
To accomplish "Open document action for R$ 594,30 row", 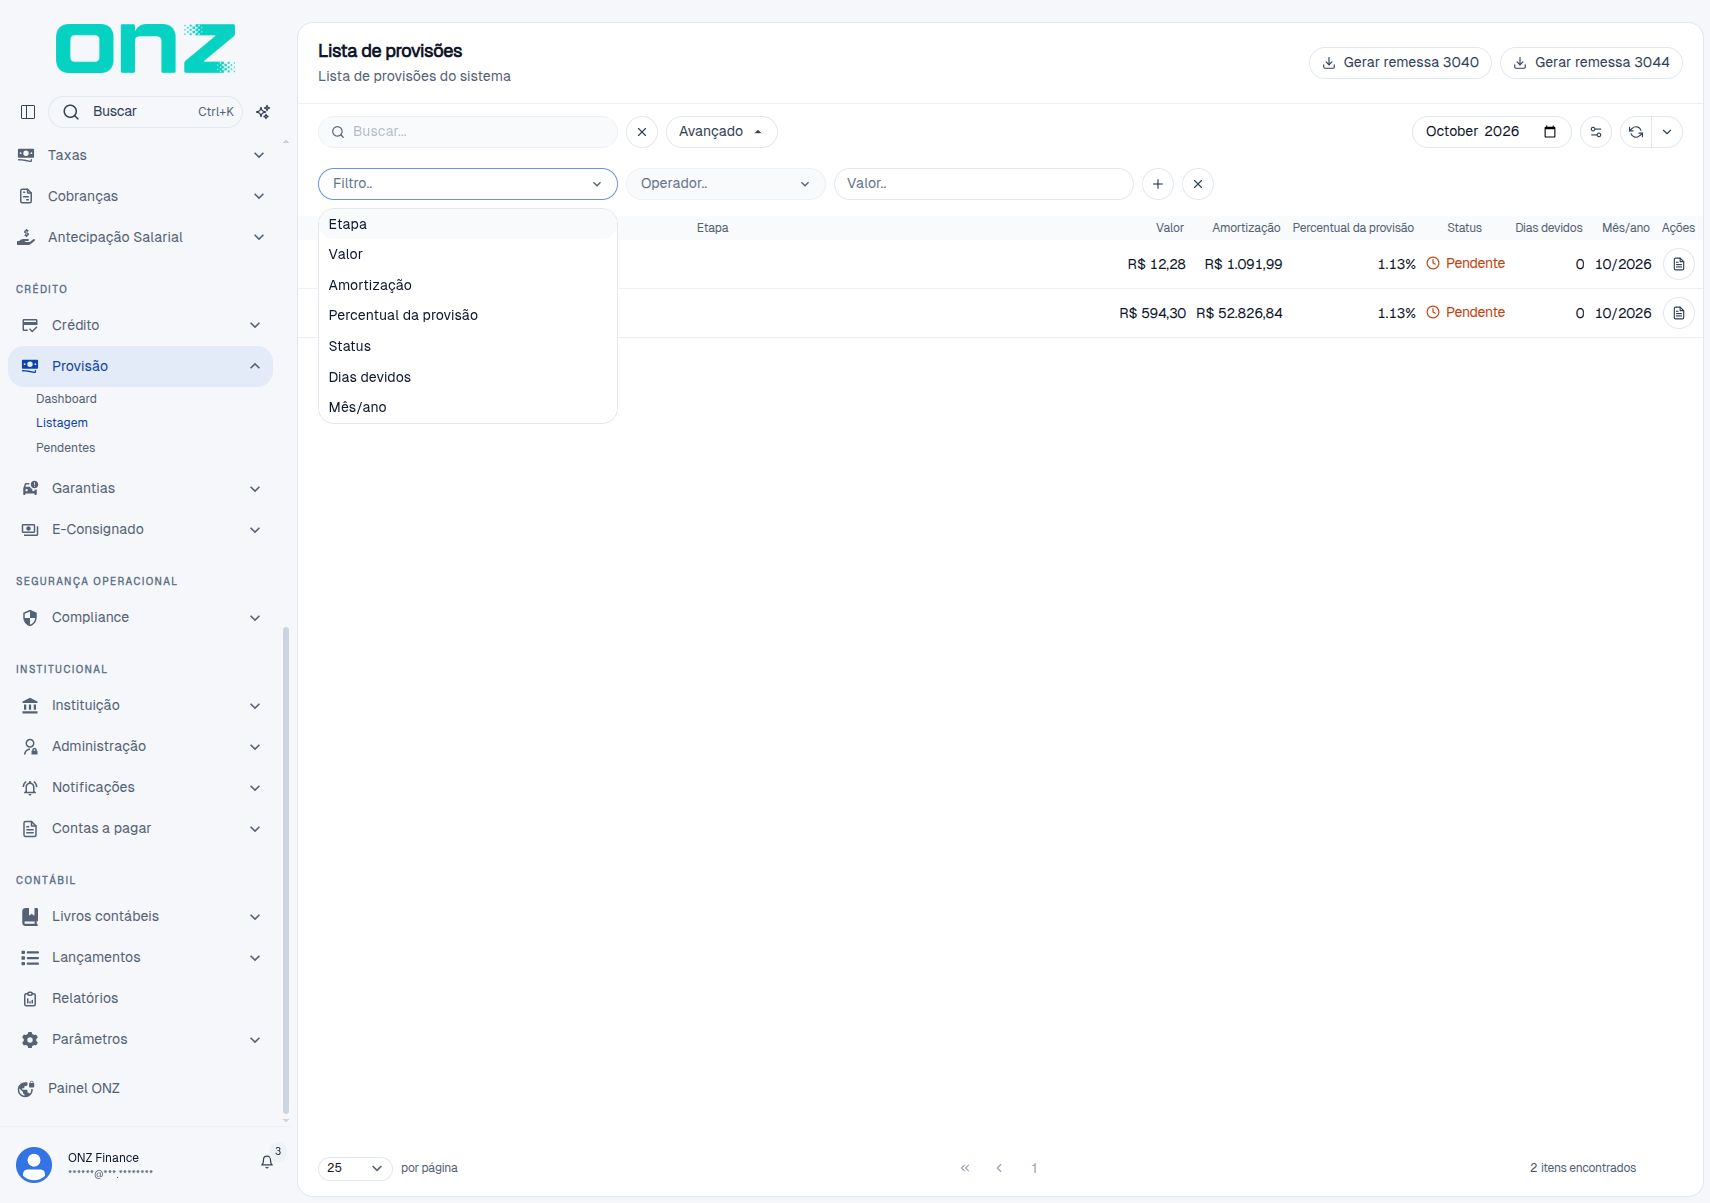I will click(x=1679, y=313).
